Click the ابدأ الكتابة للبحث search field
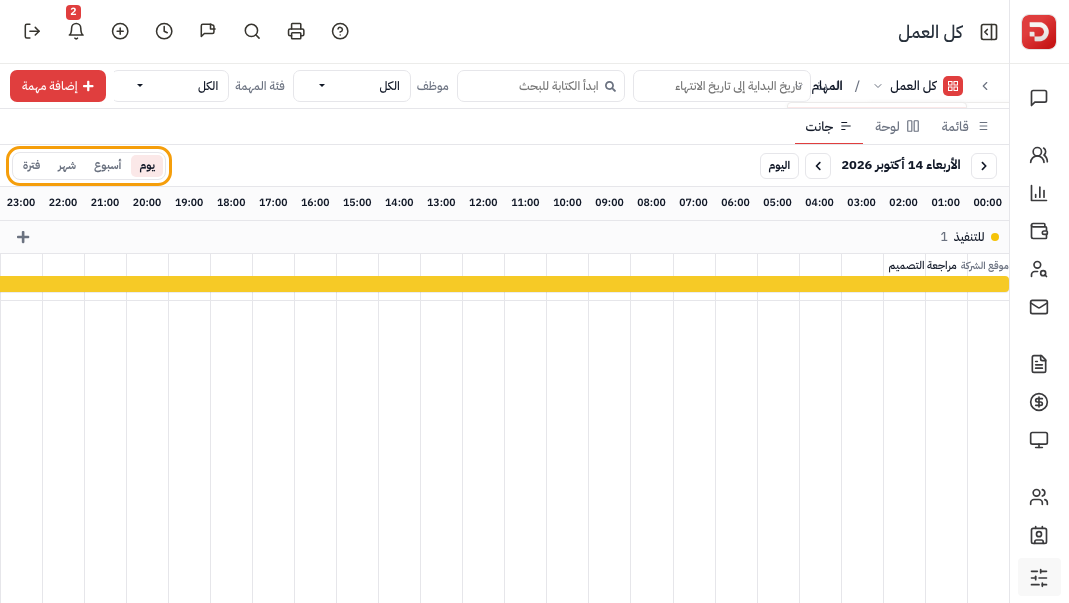 [541, 86]
